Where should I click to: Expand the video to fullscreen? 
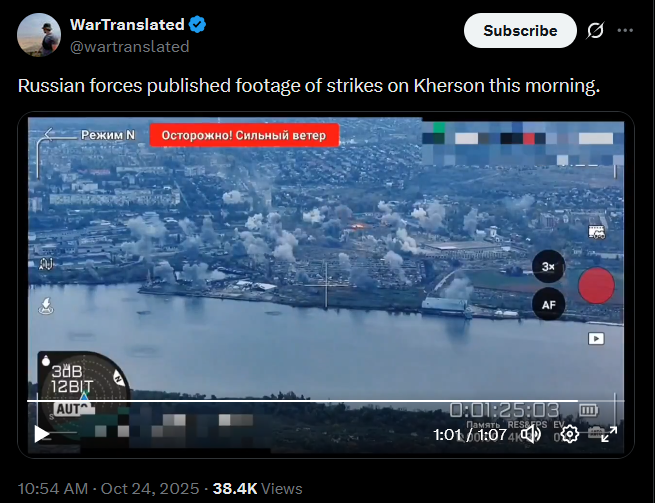click(x=609, y=434)
